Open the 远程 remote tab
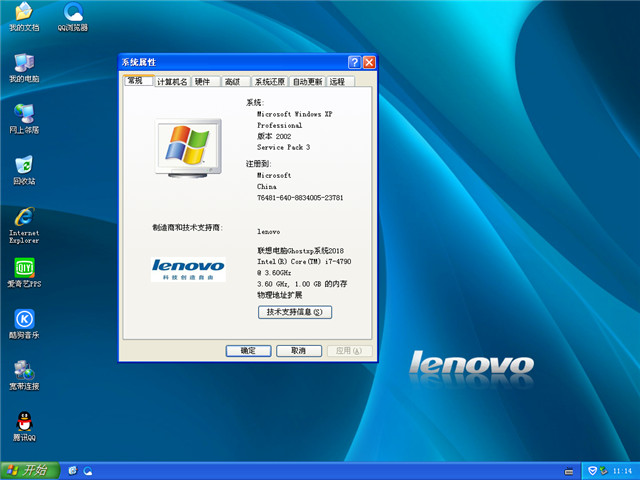 338,81
